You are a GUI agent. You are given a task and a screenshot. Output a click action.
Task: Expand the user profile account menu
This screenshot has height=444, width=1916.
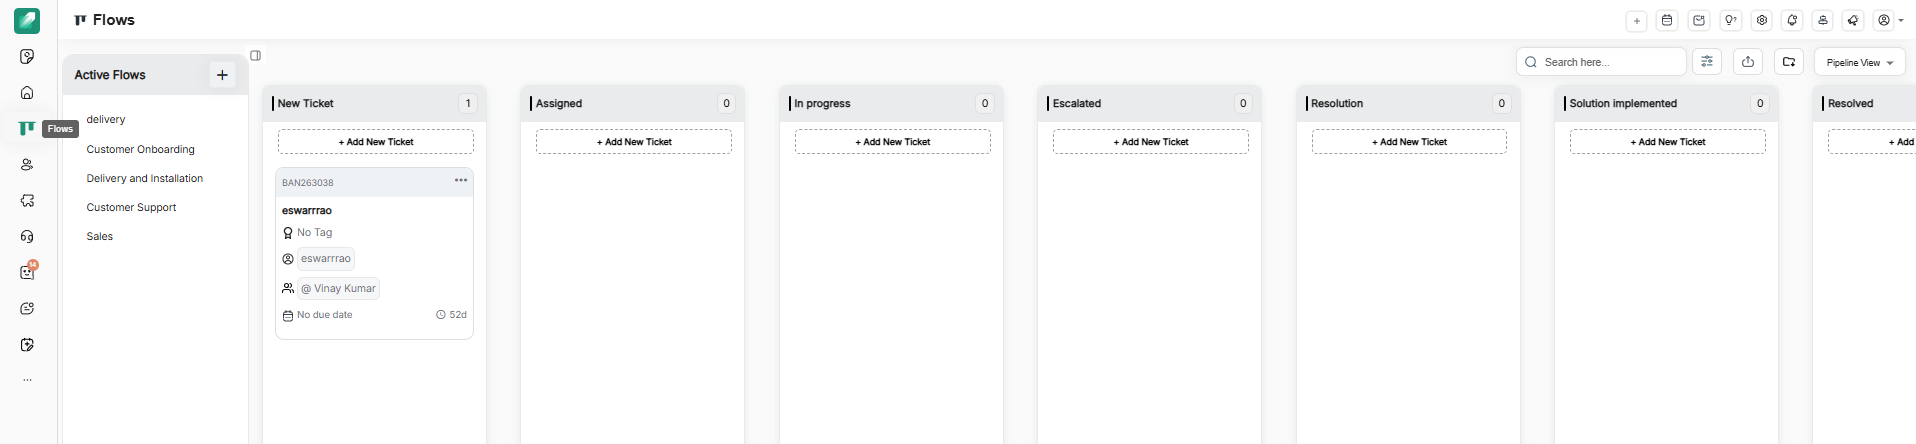[1889, 20]
